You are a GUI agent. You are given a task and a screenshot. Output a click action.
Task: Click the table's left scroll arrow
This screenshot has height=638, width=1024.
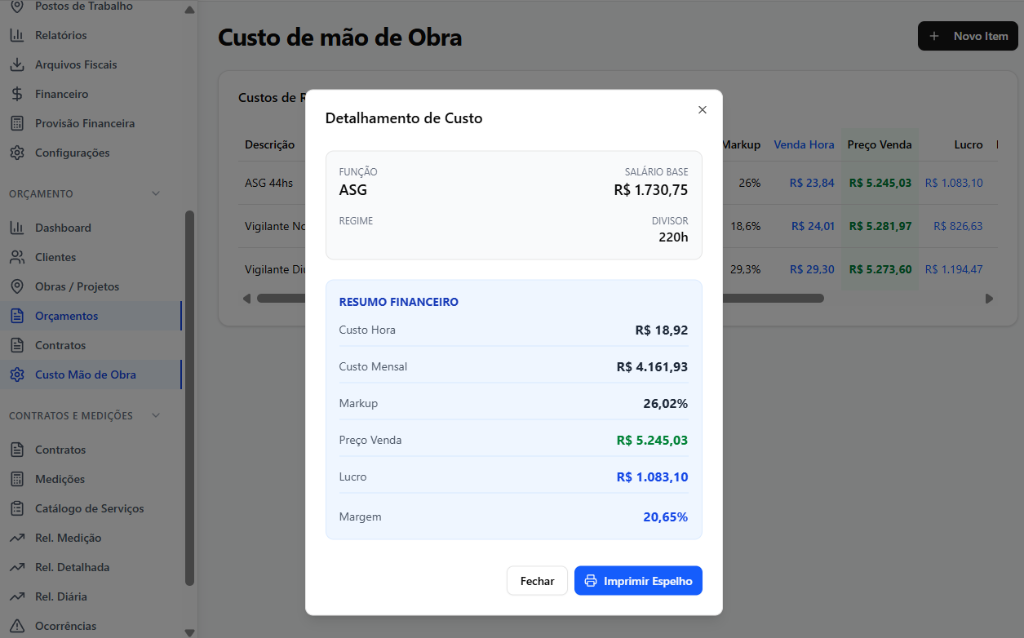(247, 298)
